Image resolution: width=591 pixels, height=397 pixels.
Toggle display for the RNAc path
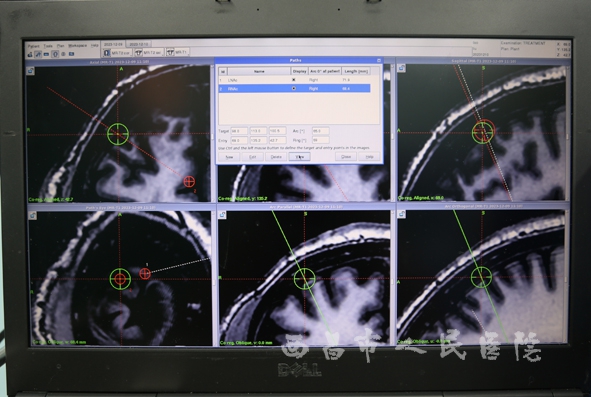[x=294, y=88]
